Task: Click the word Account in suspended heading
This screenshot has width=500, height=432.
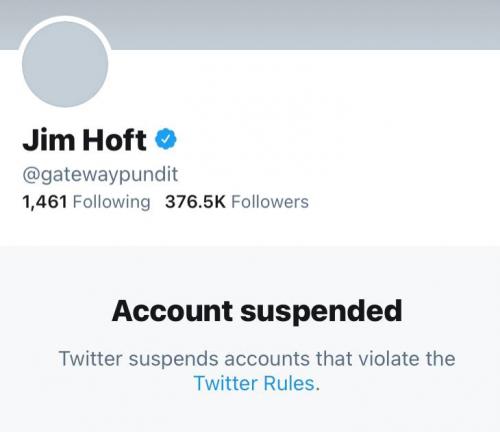Action: click(x=172, y=311)
